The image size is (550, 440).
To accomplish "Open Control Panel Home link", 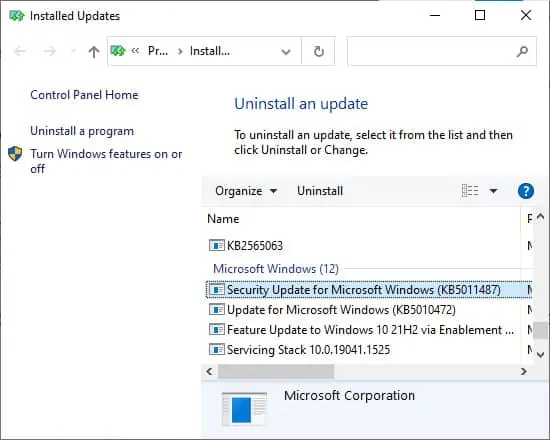I will click(84, 95).
